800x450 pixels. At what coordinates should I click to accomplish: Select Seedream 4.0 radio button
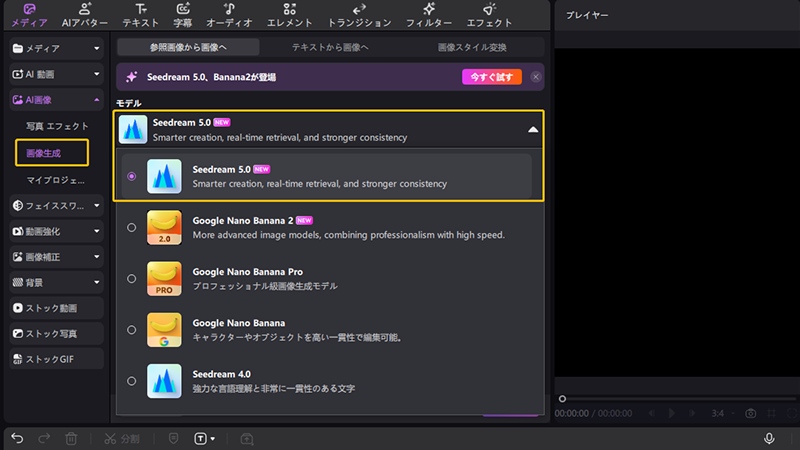click(132, 381)
